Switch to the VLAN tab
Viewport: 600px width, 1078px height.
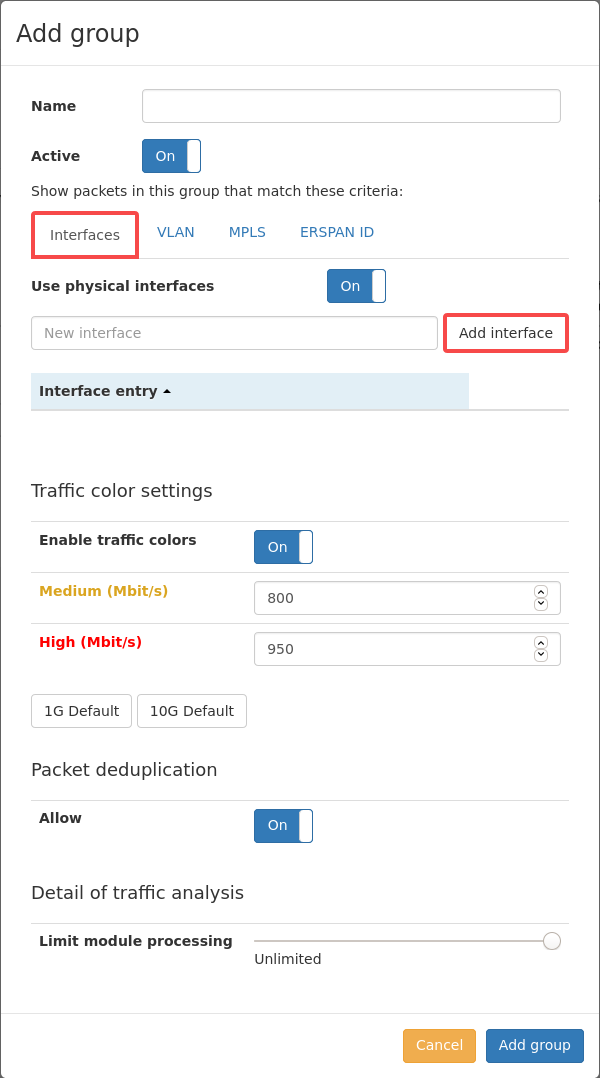click(175, 232)
